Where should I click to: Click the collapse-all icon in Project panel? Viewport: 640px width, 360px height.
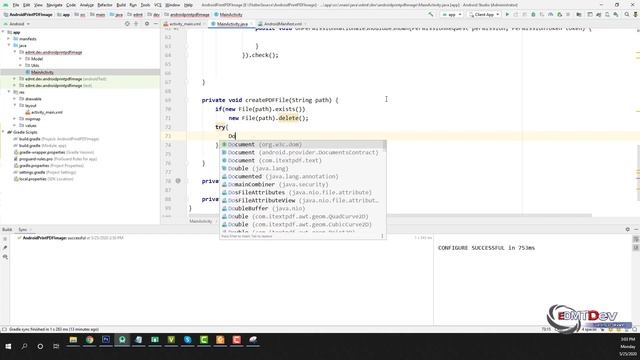point(136,24)
